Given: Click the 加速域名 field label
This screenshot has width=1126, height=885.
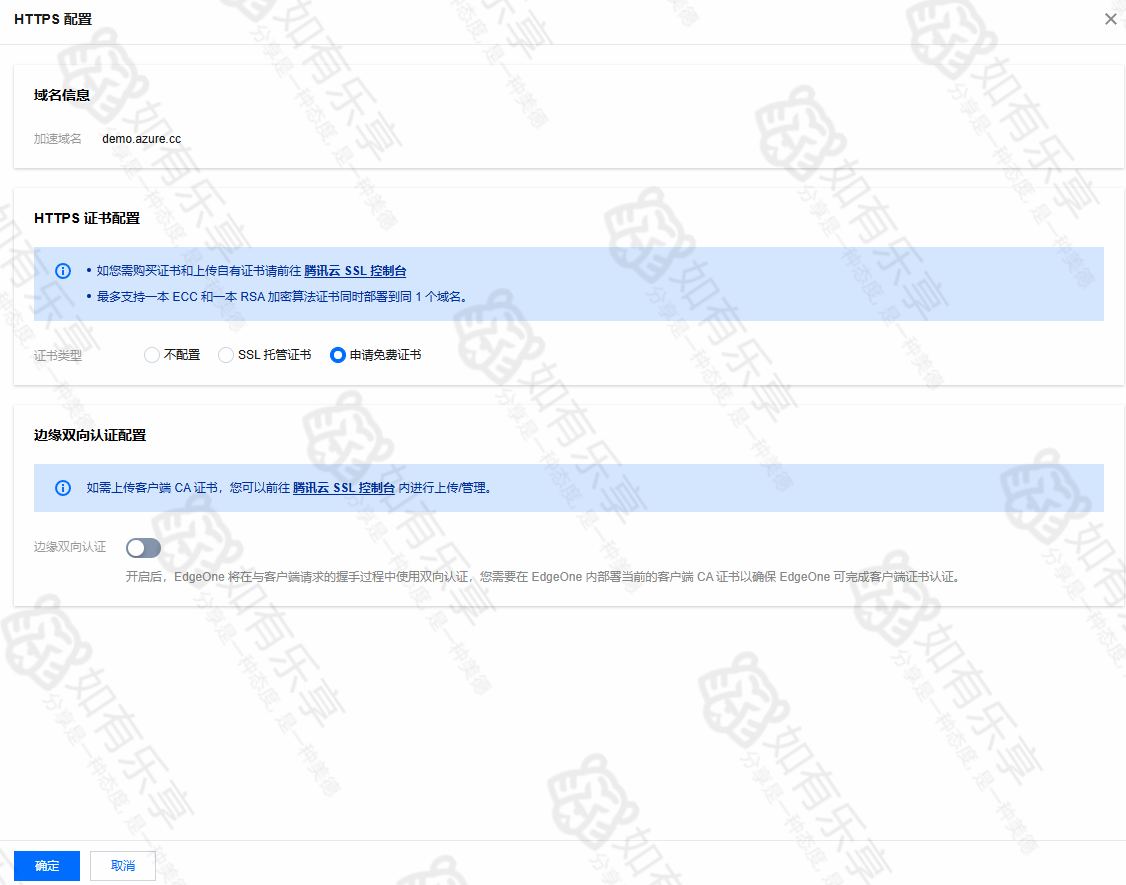Looking at the screenshot, I should (58, 139).
